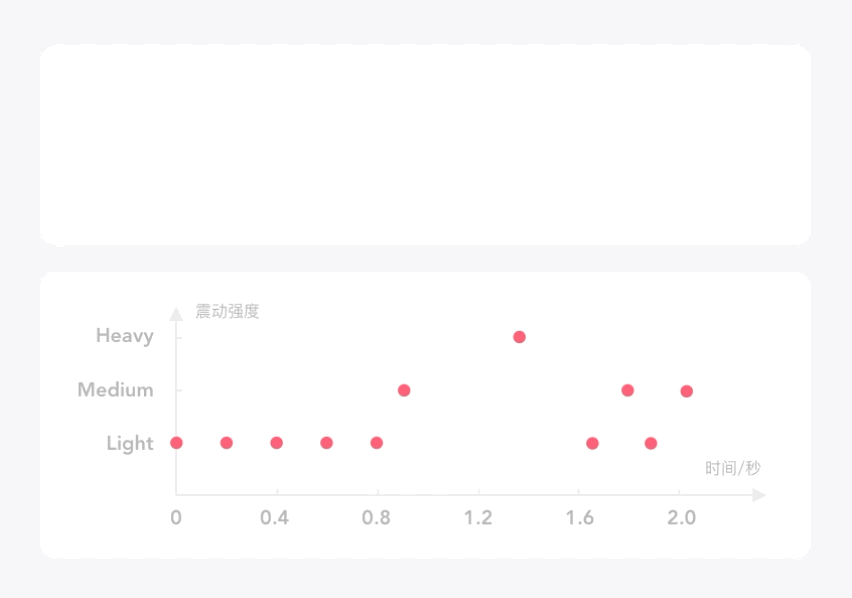Click the right arrow on the time axis
The image size is (852, 598).
pyautogui.click(x=759, y=495)
